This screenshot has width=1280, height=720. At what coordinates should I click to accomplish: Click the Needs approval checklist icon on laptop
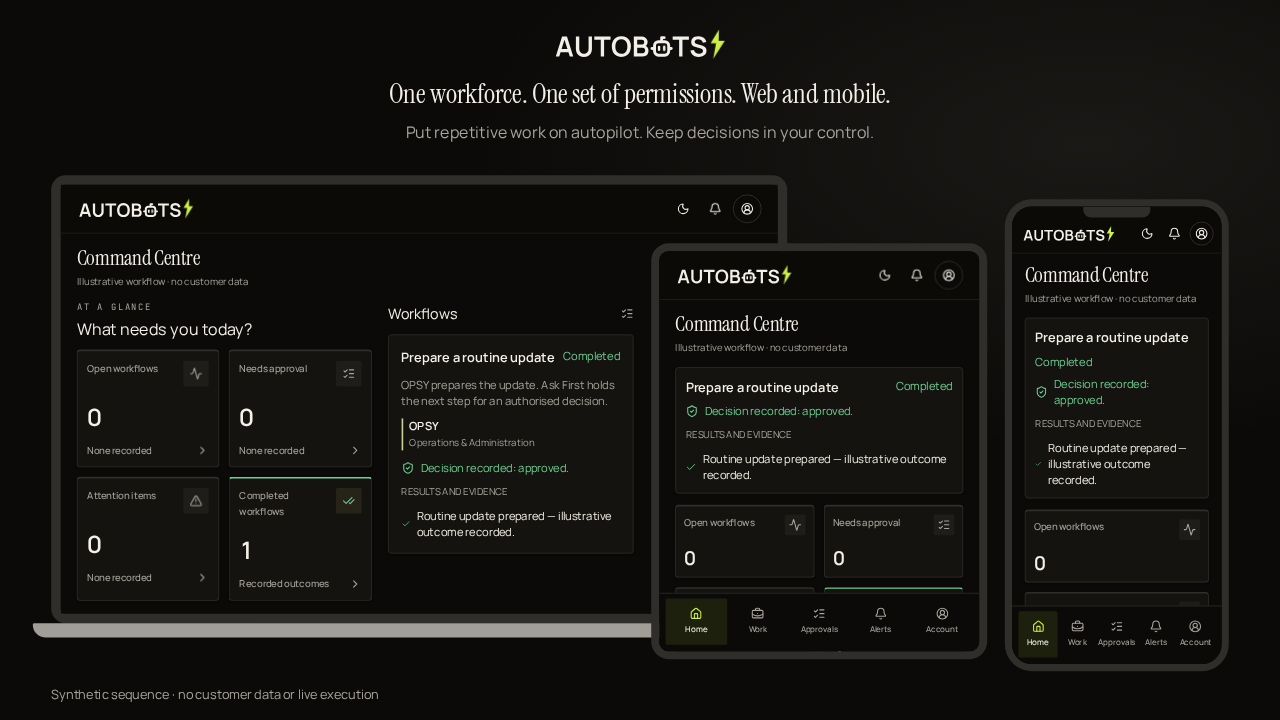pyautogui.click(x=349, y=374)
